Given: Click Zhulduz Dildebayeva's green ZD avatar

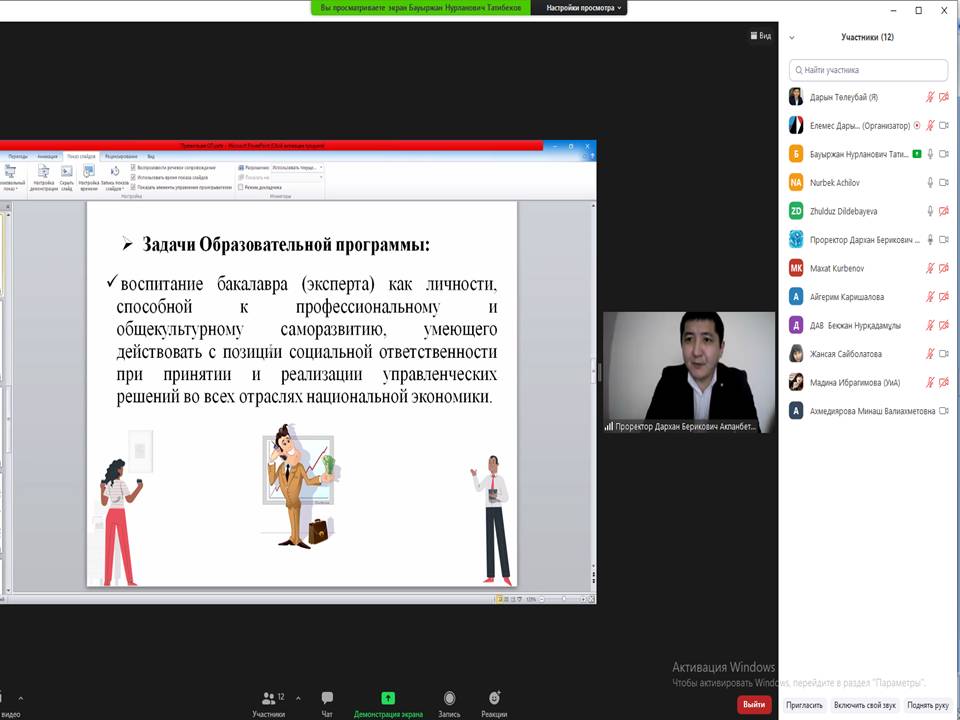Looking at the screenshot, I should [796, 211].
